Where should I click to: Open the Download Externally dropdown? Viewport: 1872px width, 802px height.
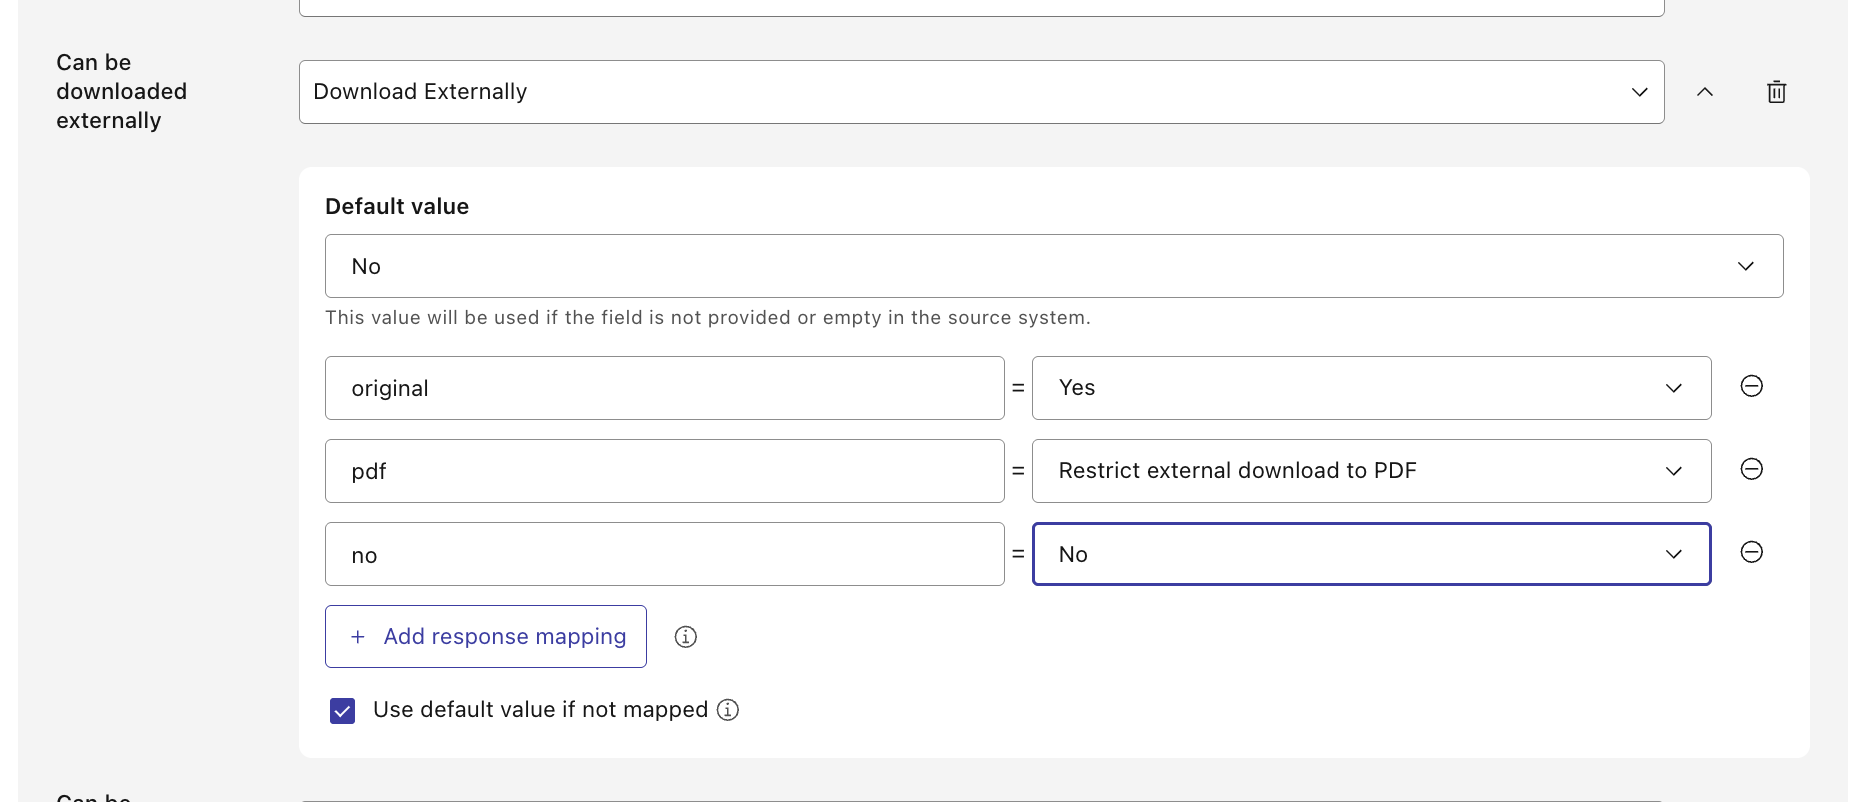[x=981, y=92]
